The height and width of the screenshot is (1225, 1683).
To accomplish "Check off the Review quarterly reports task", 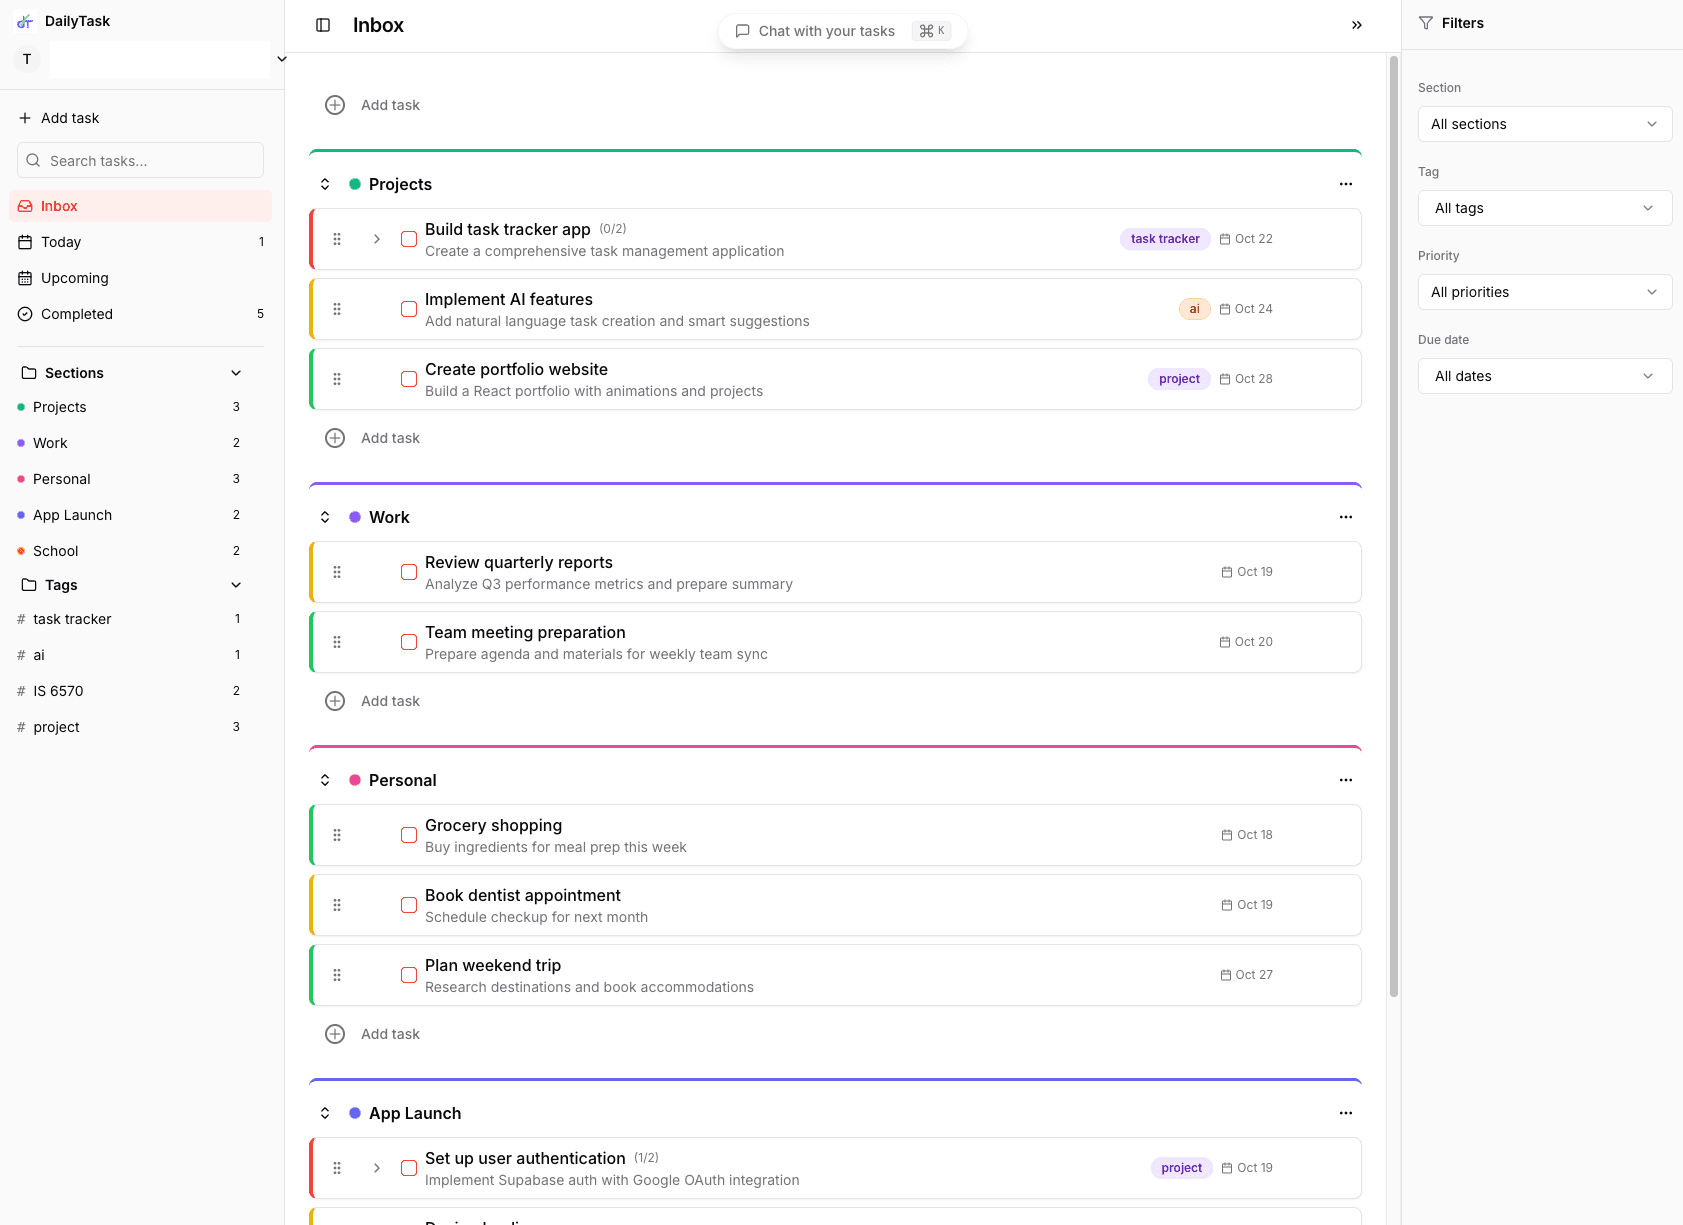I will point(408,571).
